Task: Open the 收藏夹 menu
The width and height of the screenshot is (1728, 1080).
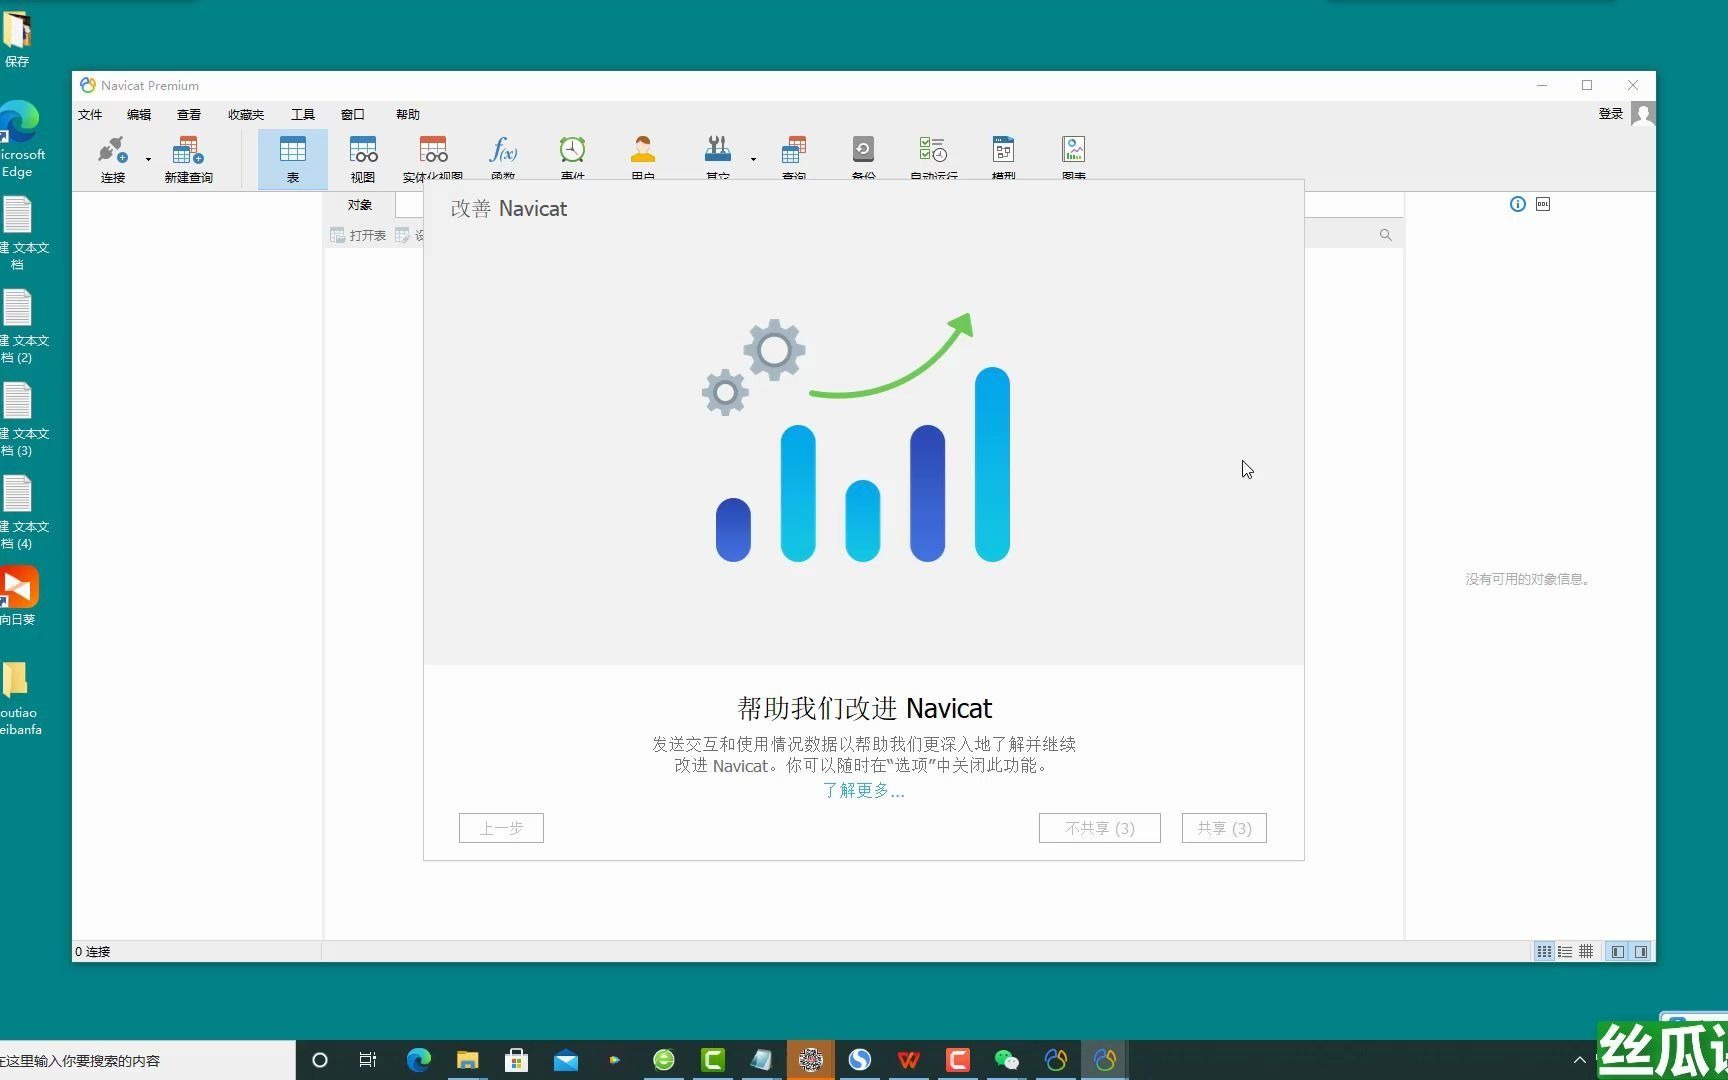Action: (246, 114)
